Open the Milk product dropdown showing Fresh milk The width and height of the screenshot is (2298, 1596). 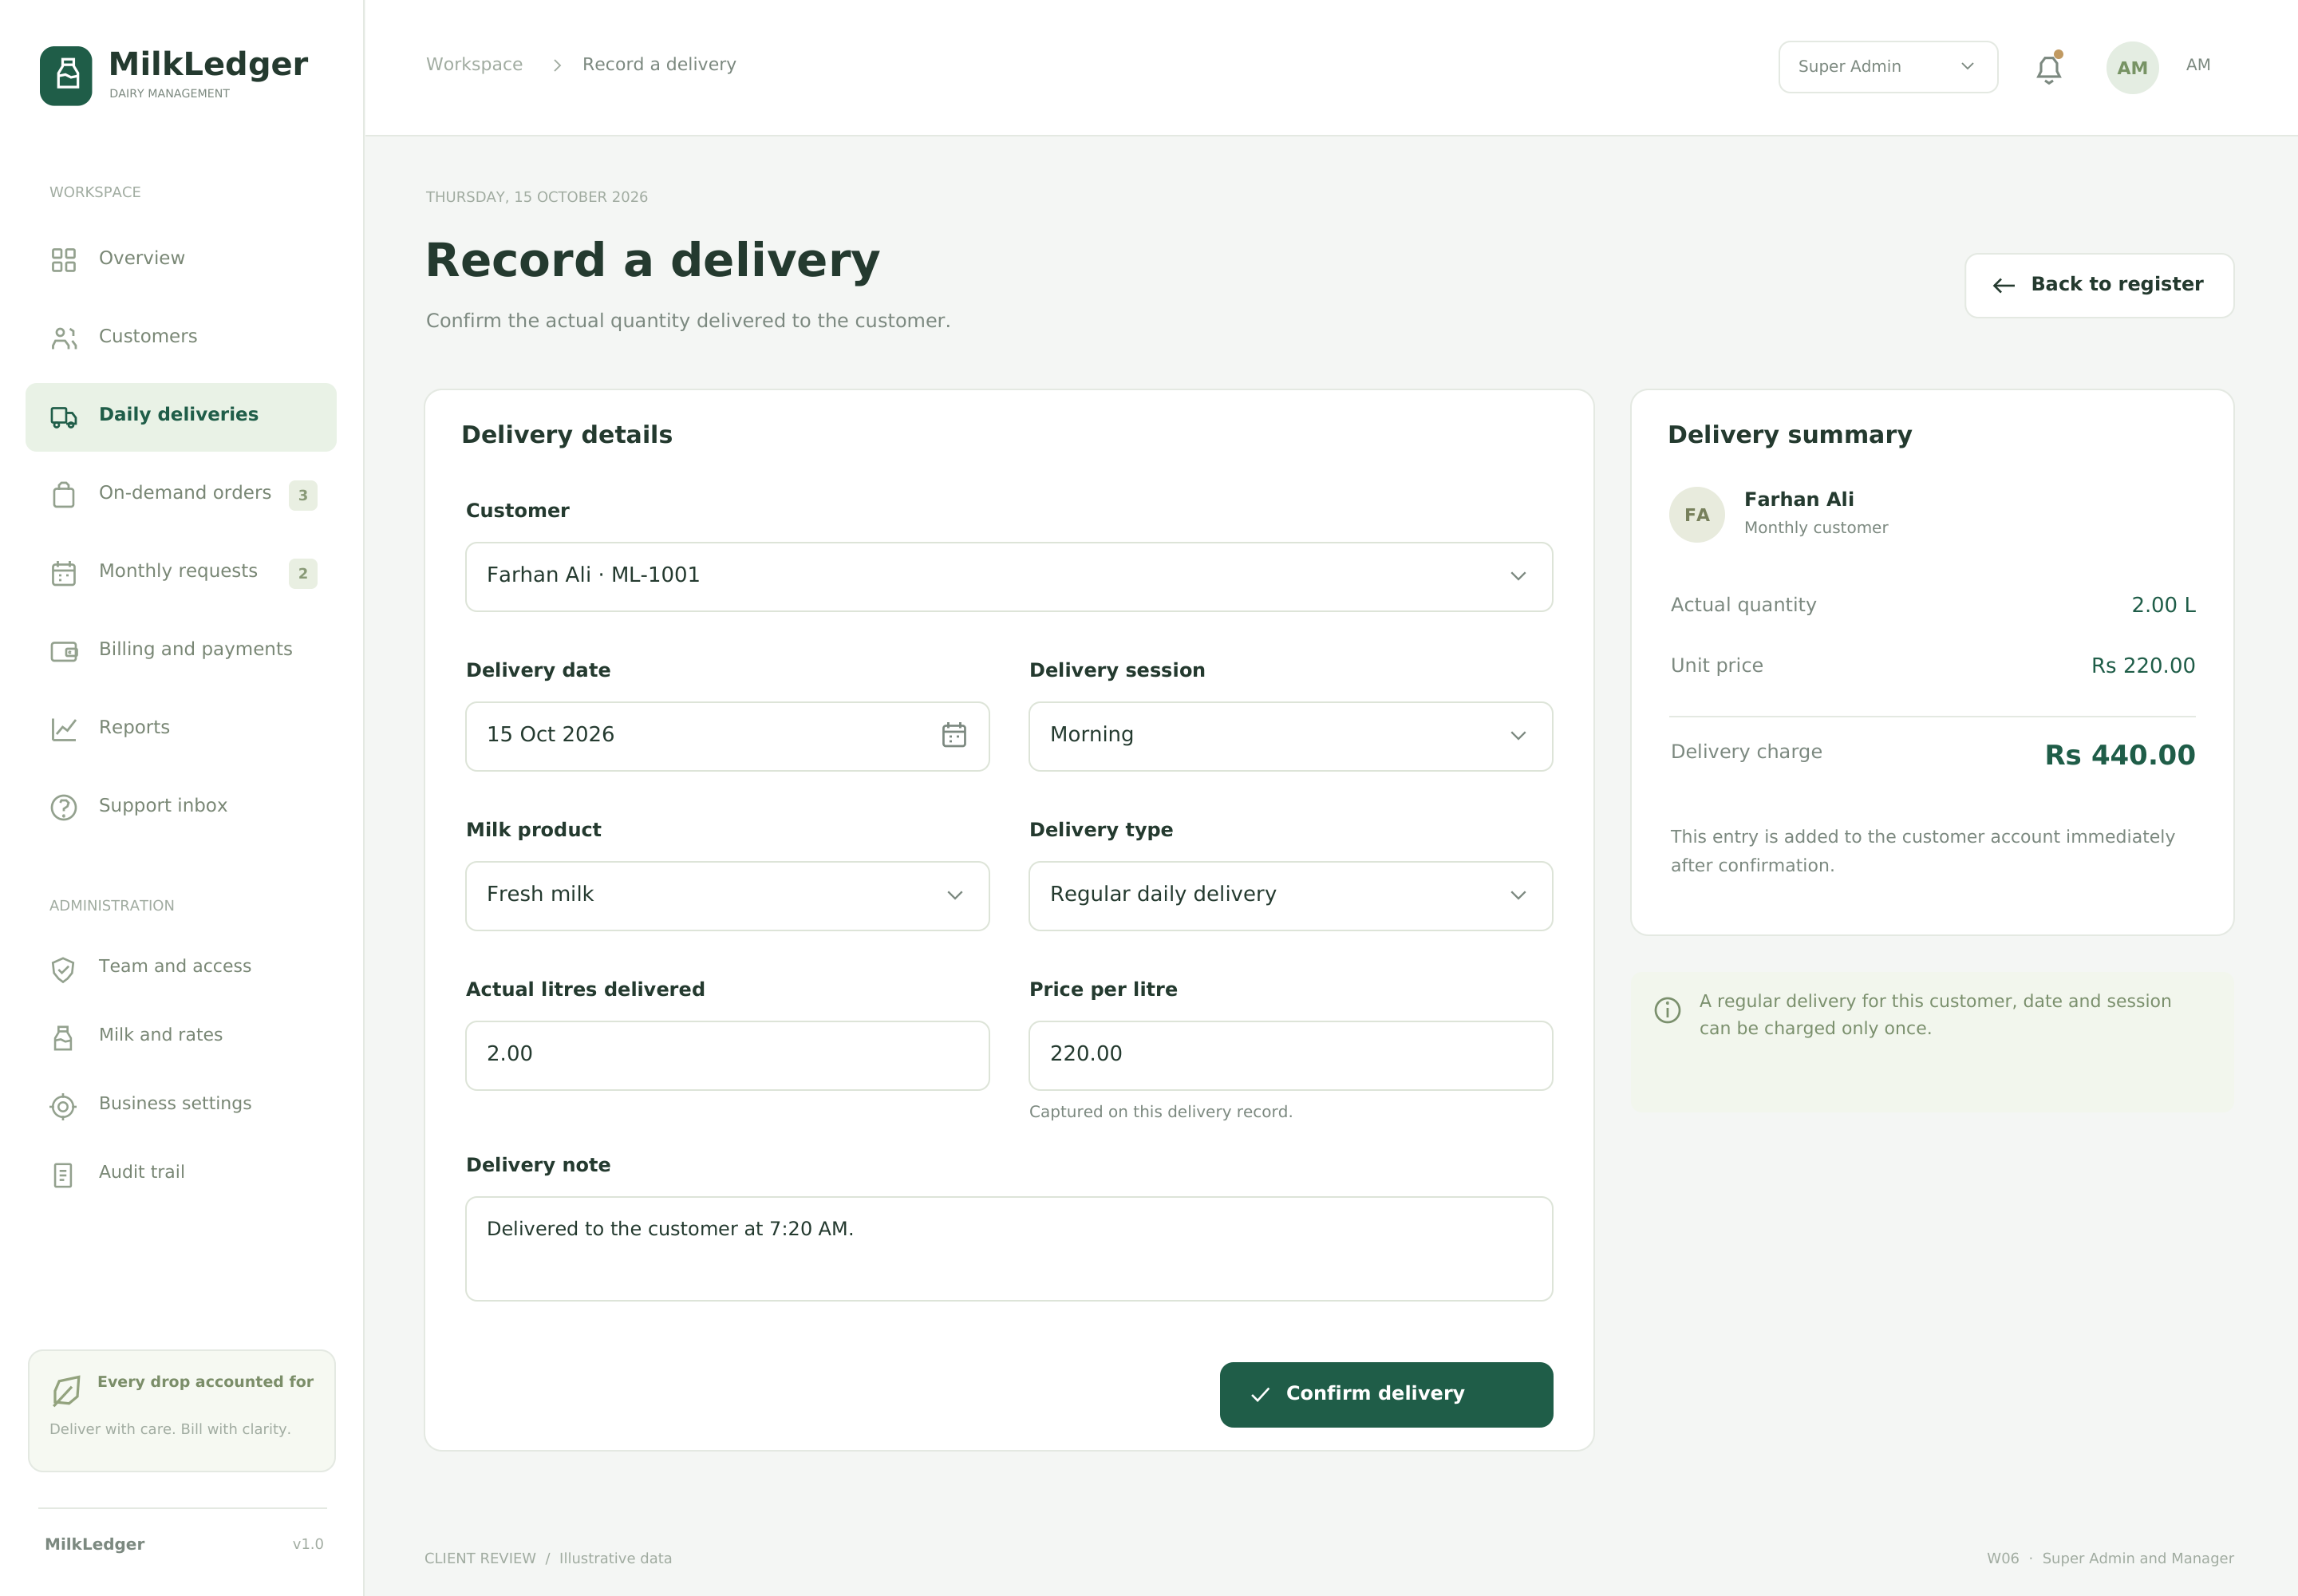(x=727, y=896)
